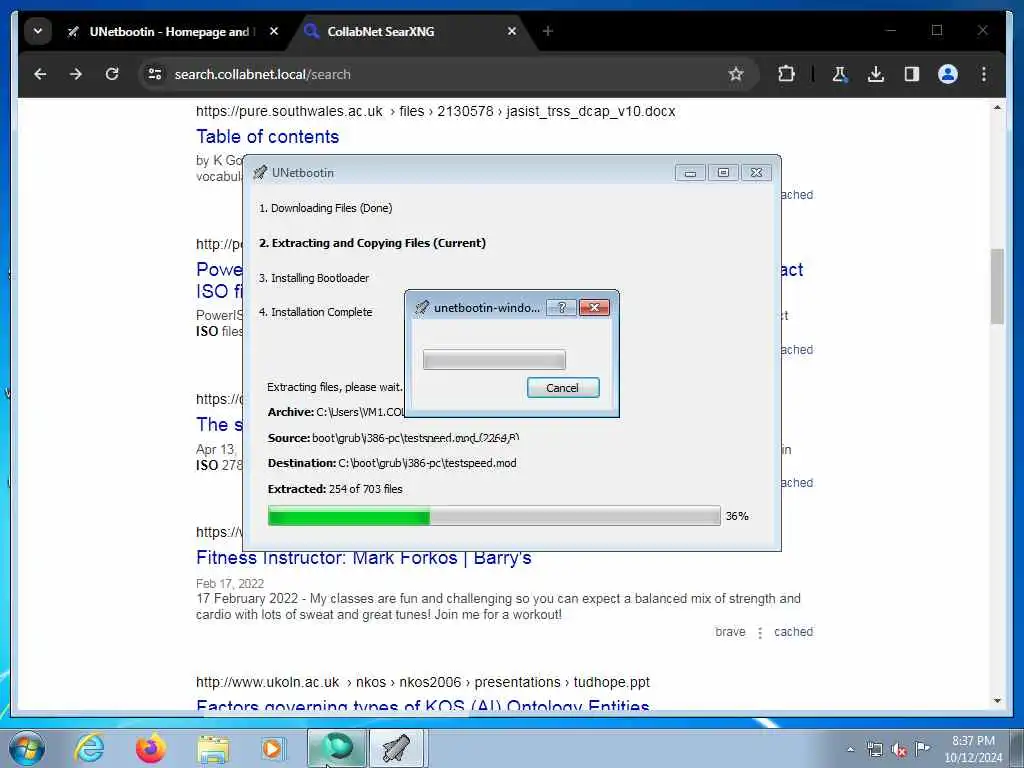Toggle the browser side panel

[x=912, y=74]
